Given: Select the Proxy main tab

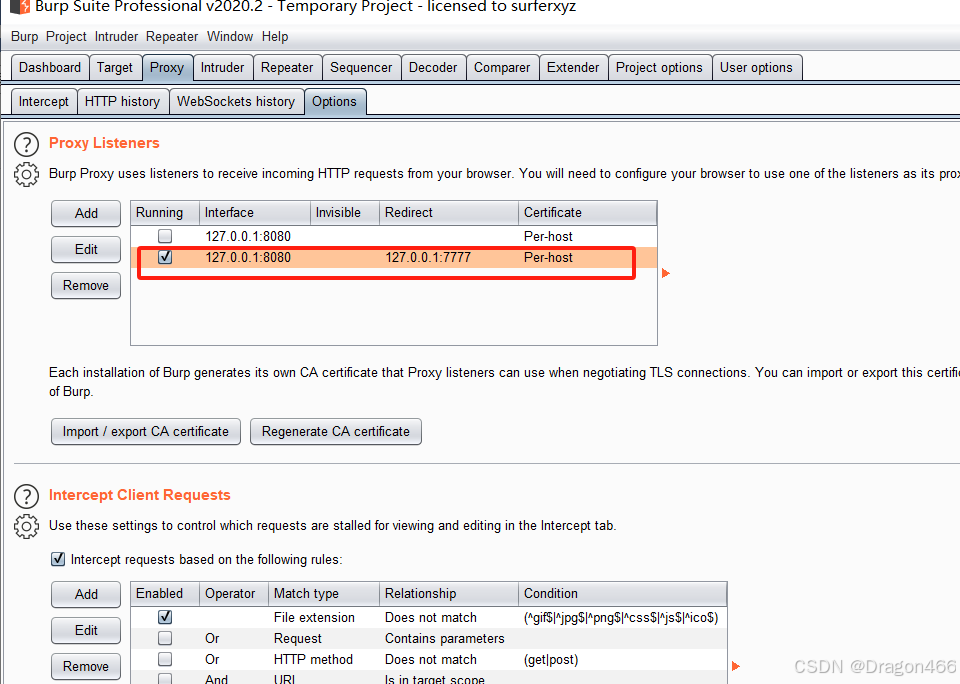Looking at the screenshot, I should click(x=167, y=67).
